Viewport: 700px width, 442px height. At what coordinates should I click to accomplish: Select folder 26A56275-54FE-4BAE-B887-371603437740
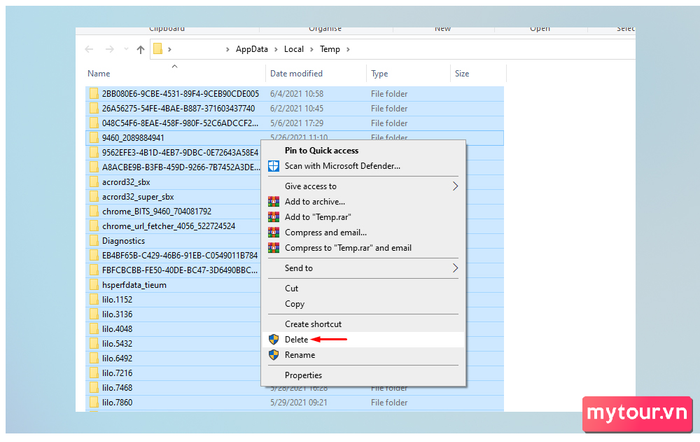coord(179,108)
